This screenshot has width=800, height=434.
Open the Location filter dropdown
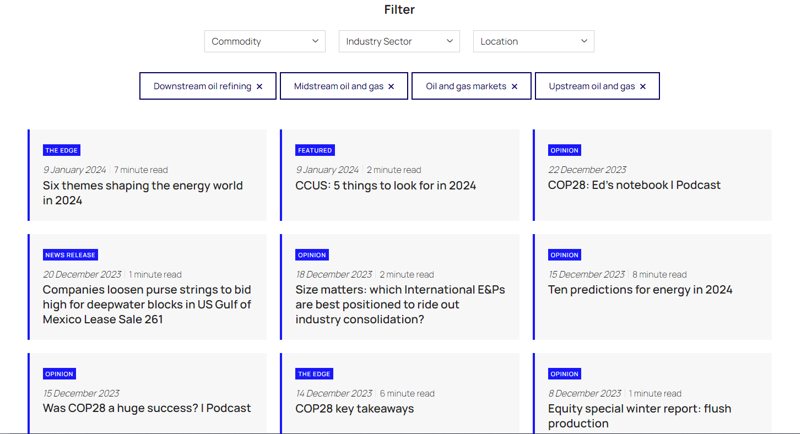coord(533,41)
